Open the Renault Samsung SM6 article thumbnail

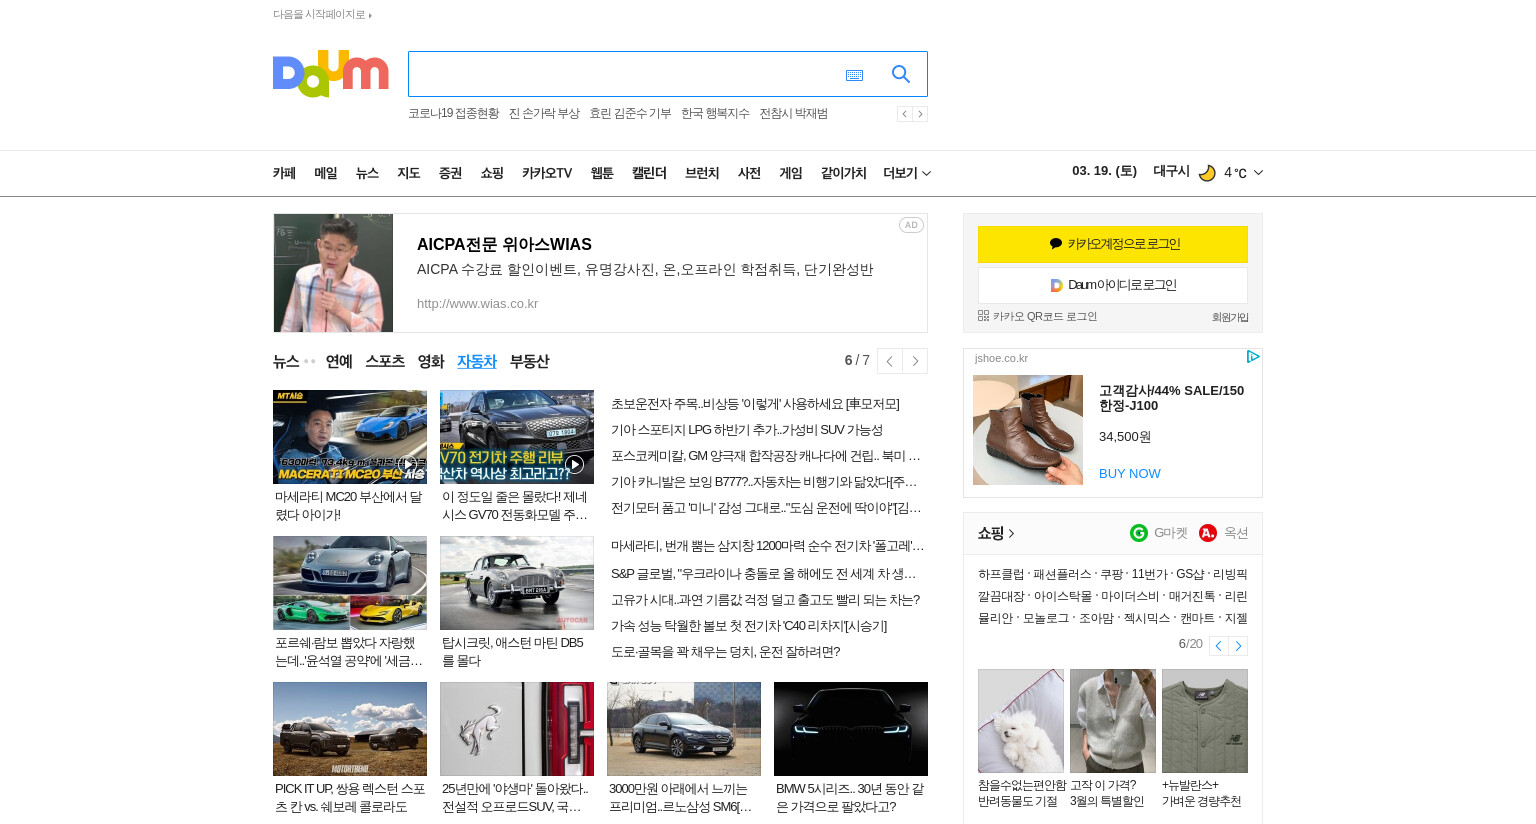pos(684,729)
